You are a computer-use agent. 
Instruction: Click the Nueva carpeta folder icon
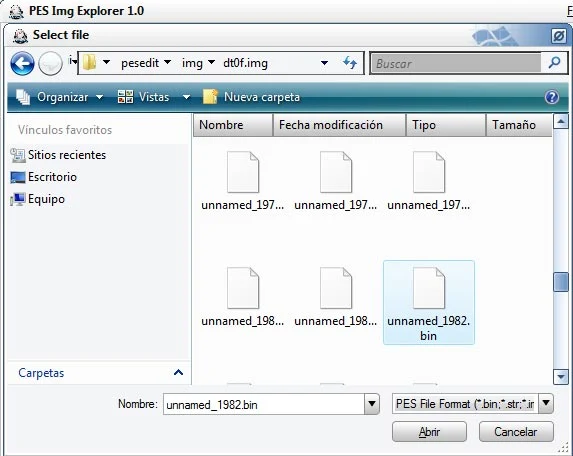tap(210, 97)
